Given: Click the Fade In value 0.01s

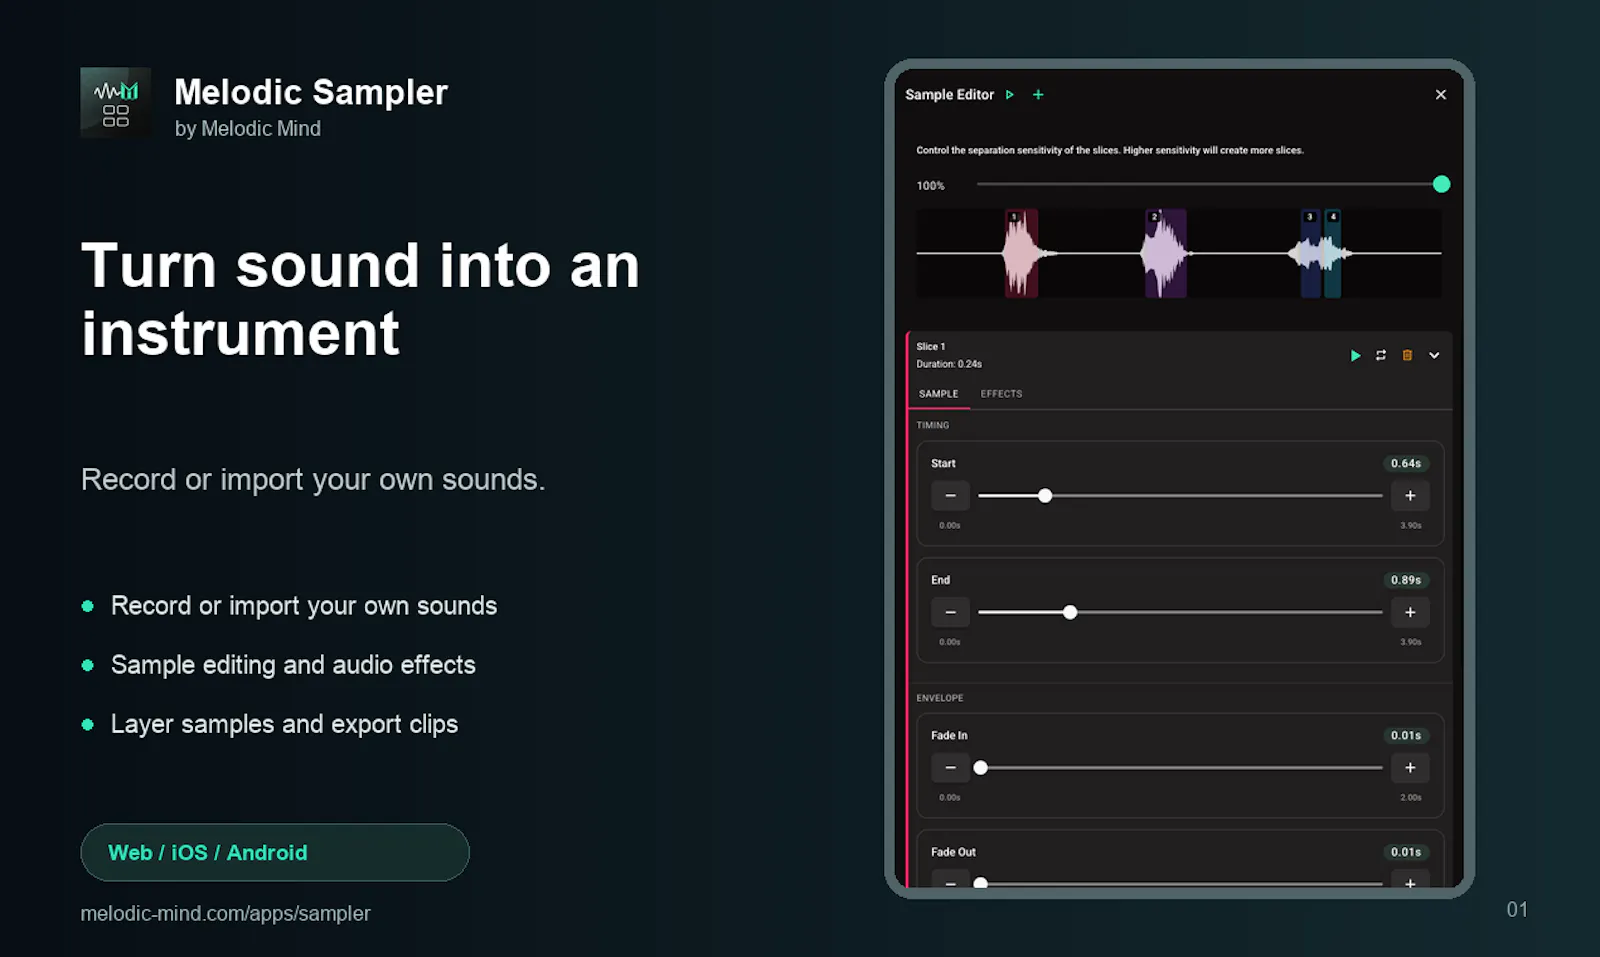Looking at the screenshot, I should click(x=1406, y=736).
